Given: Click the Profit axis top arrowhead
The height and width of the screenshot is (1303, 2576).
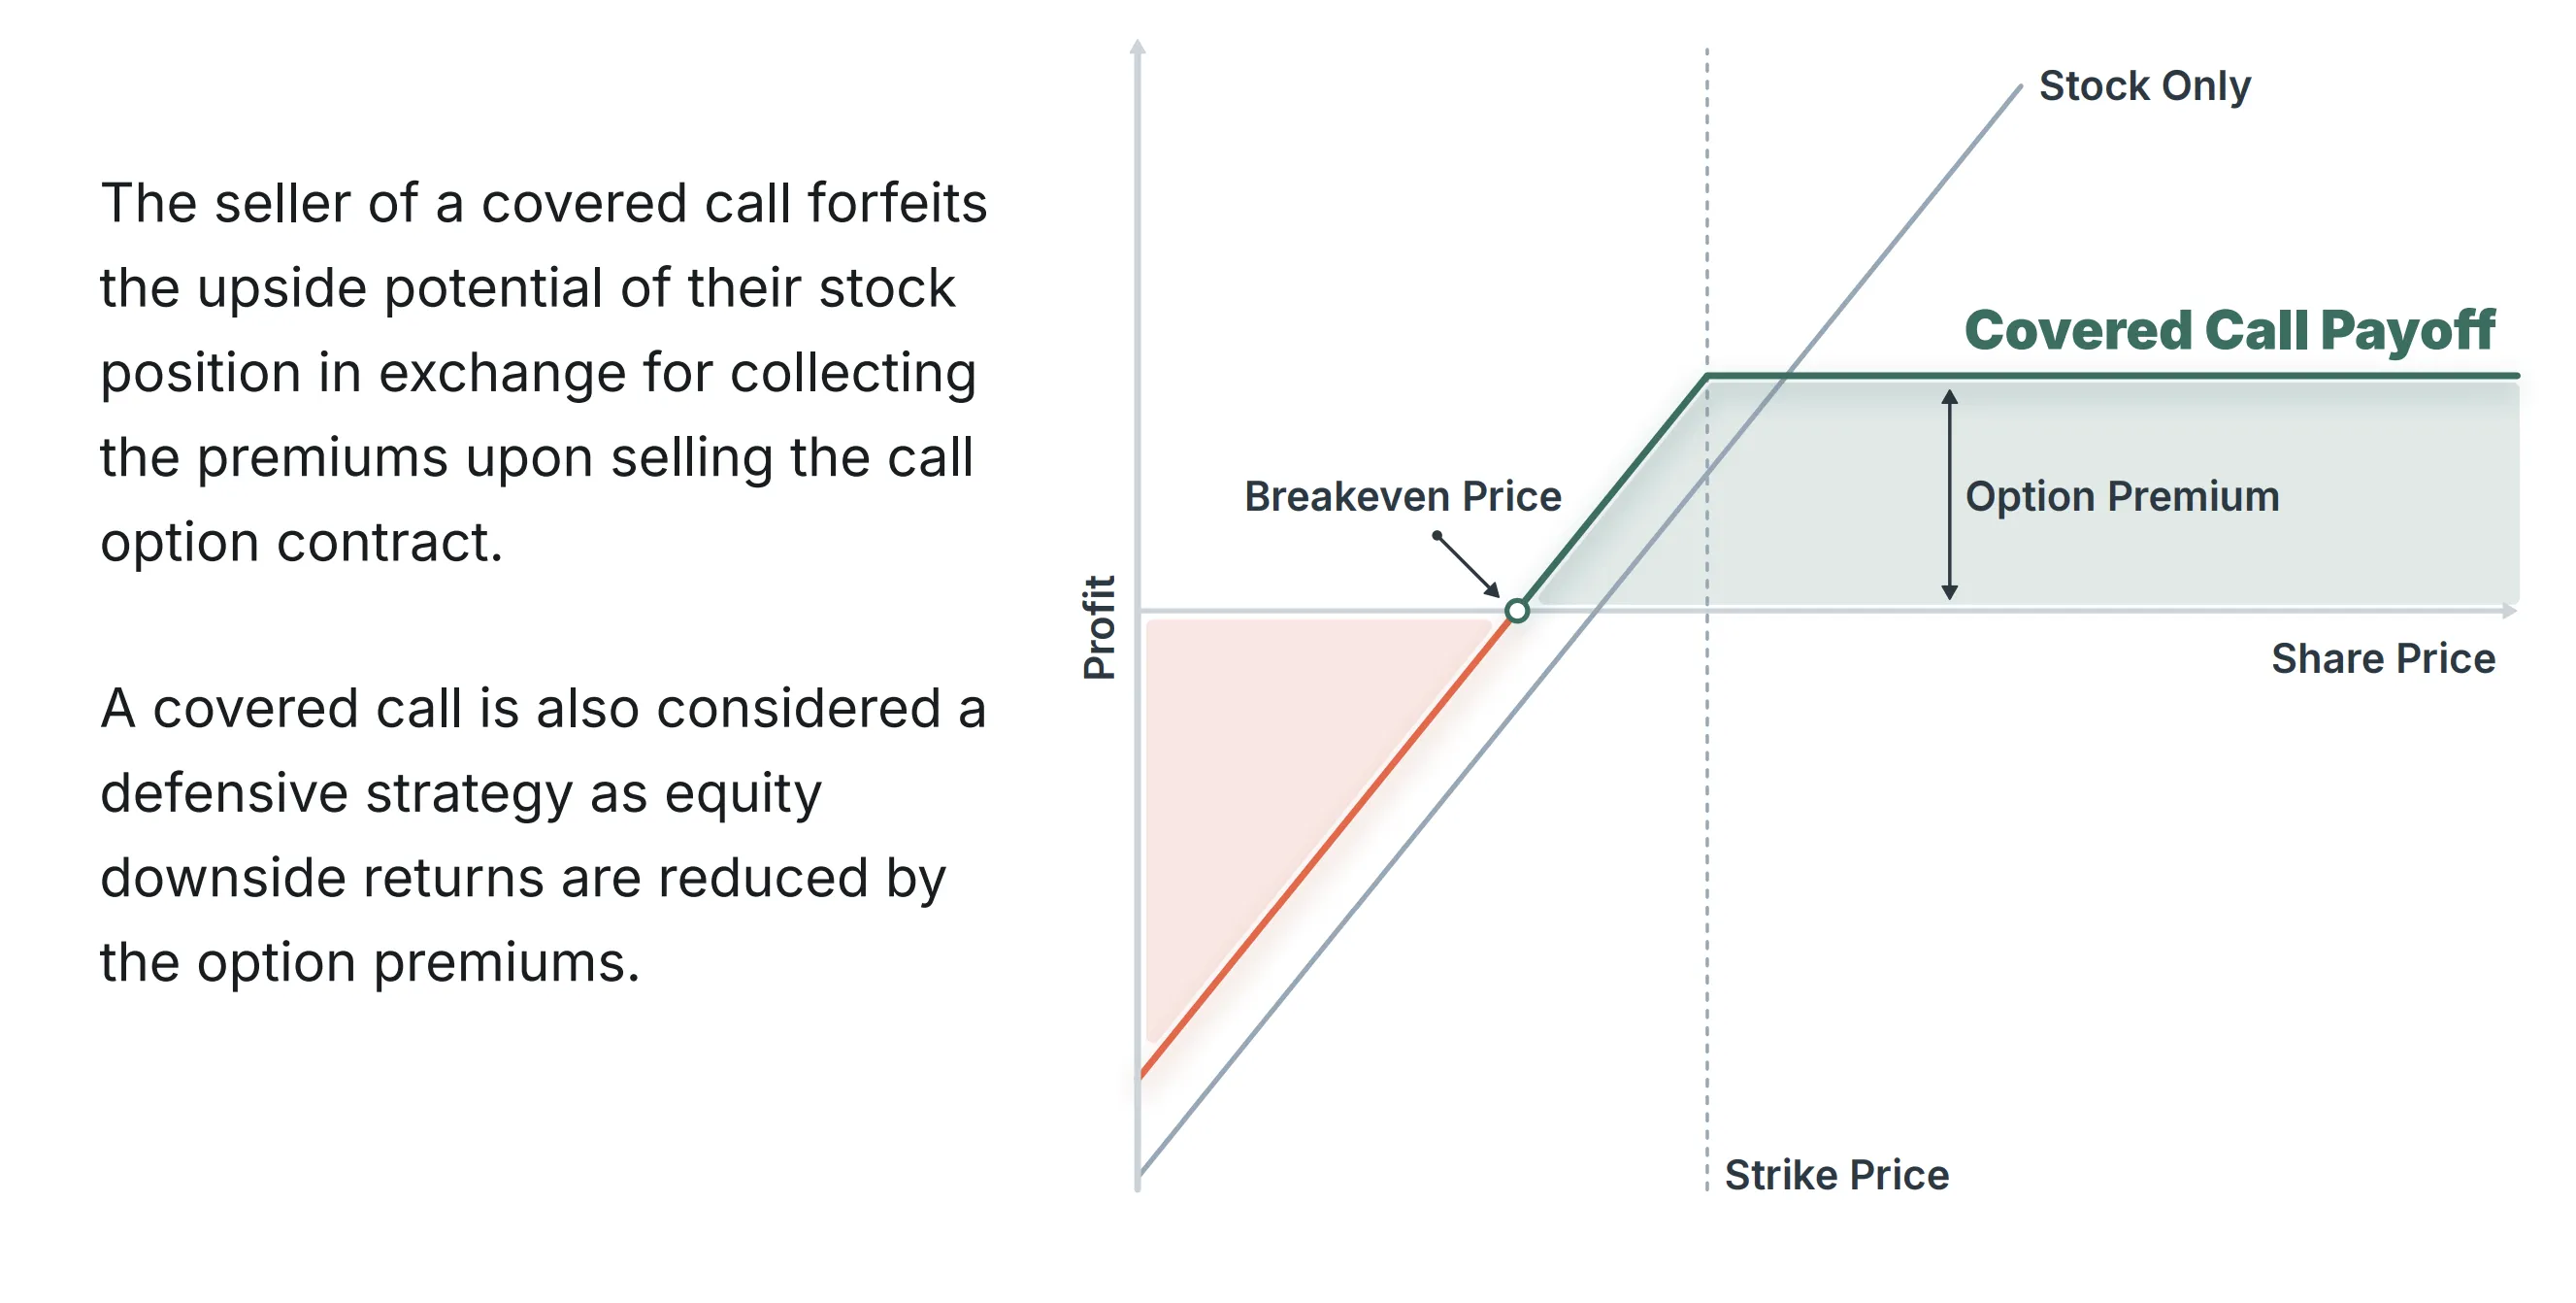Looking at the screenshot, I should pyautogui.click(x=1137, y=47).
